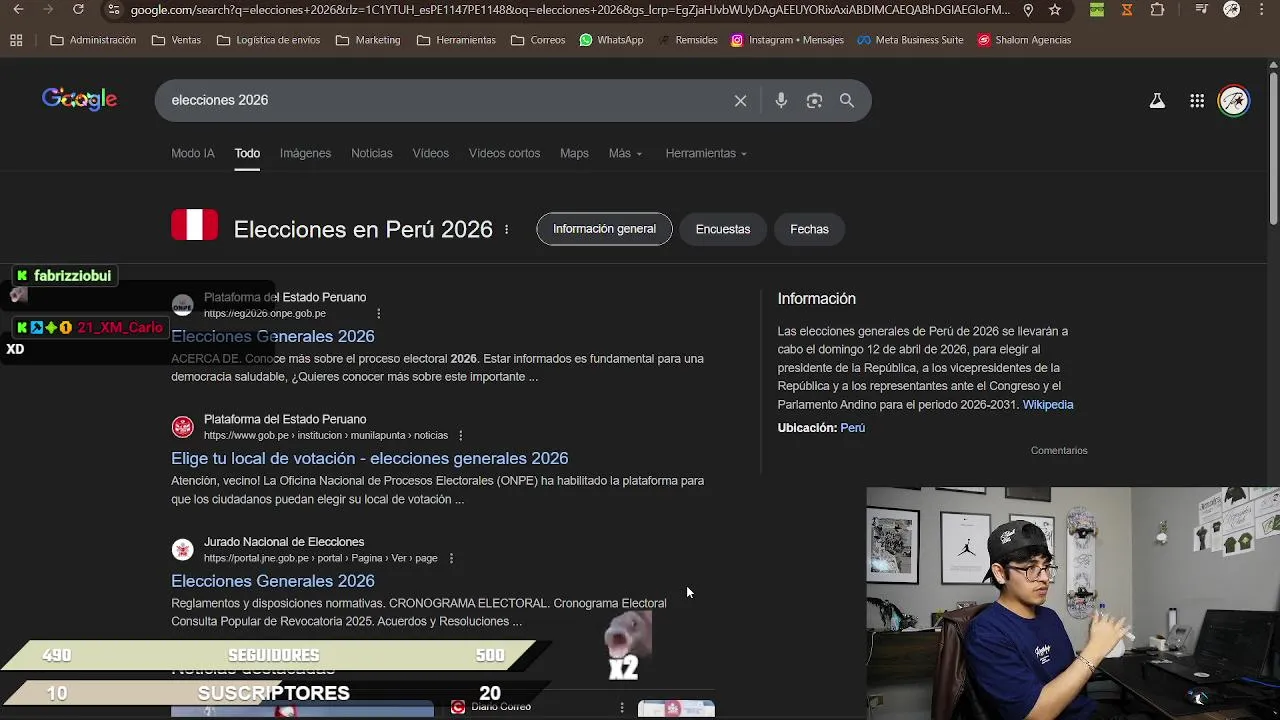This screenshot has height=720, width=1280.
Task: Open Google account avatar on the page
Action: coord(1234,100)
